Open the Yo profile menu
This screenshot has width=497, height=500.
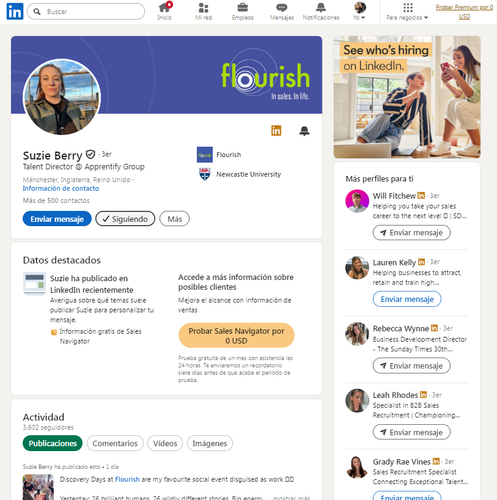coord(360,11)
